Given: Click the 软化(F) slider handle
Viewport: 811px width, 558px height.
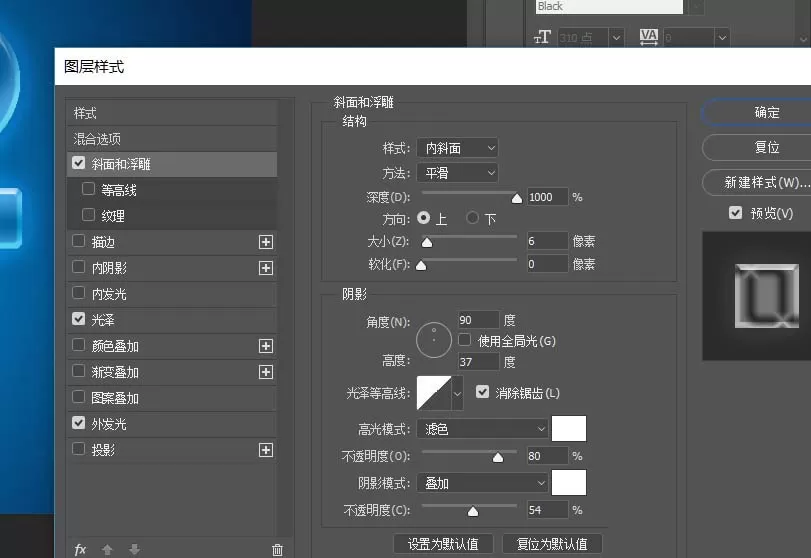Looking at the screenshot, I should (x=421, y=266).
